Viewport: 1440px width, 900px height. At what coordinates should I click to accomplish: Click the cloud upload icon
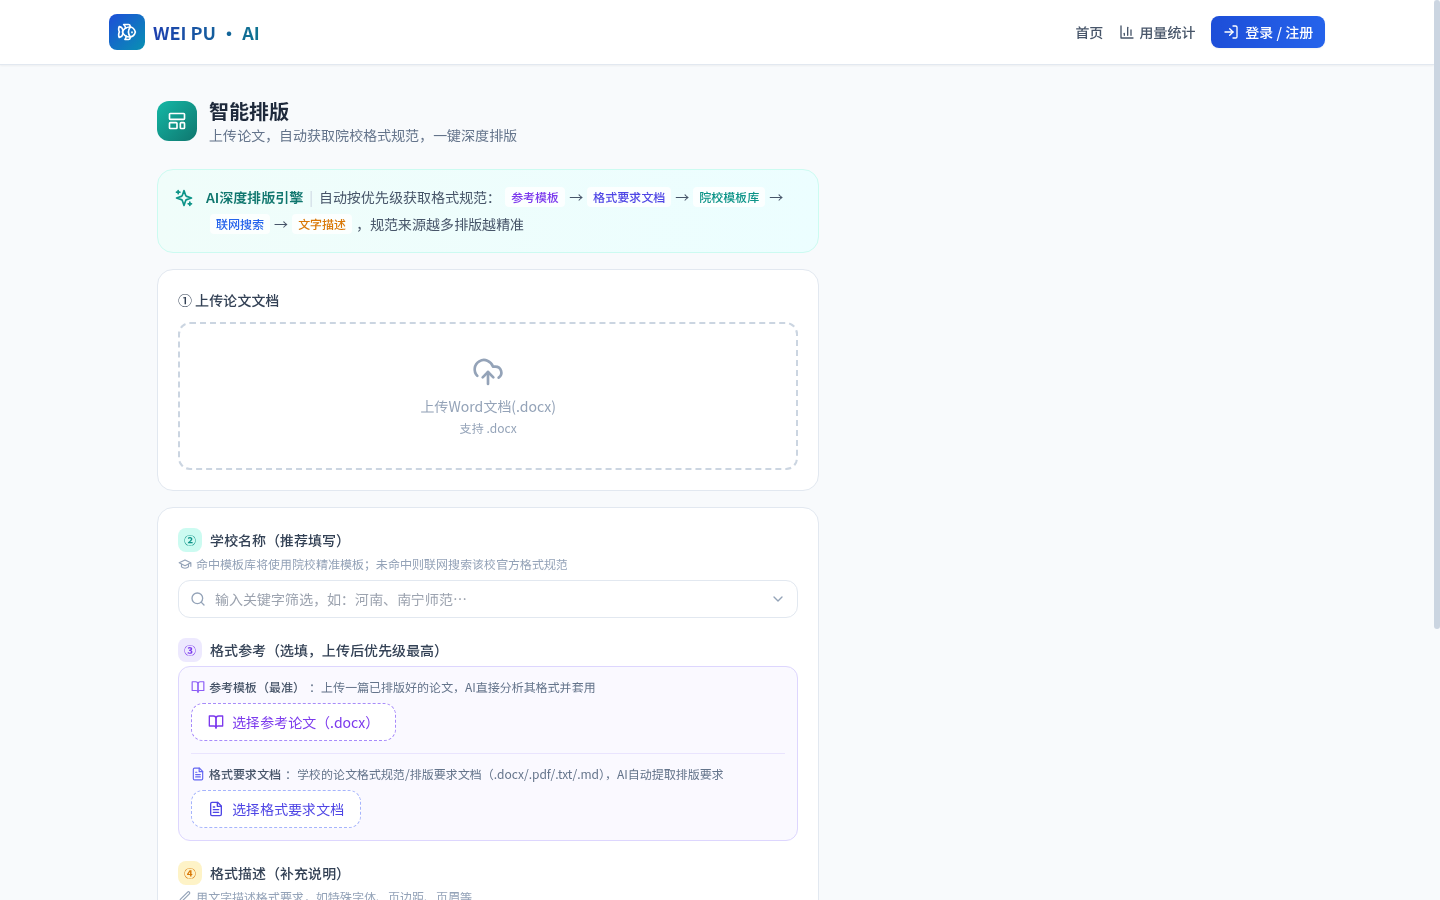(488, 372)
